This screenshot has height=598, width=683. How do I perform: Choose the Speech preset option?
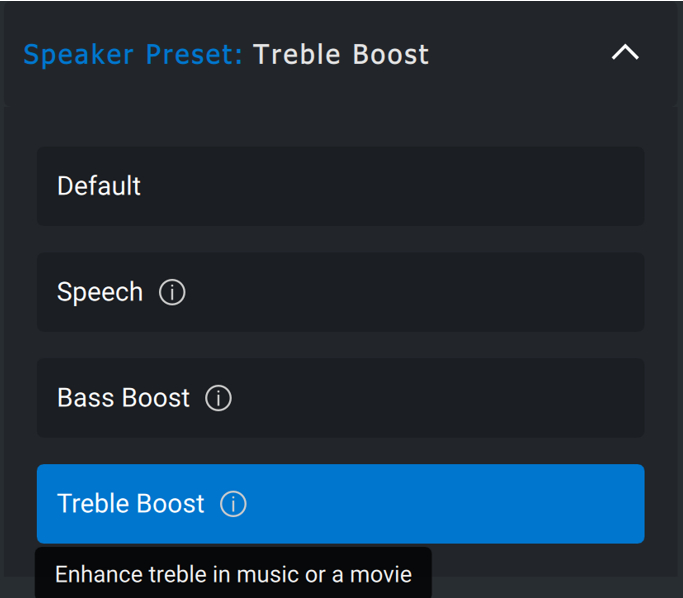click(340, 292)
